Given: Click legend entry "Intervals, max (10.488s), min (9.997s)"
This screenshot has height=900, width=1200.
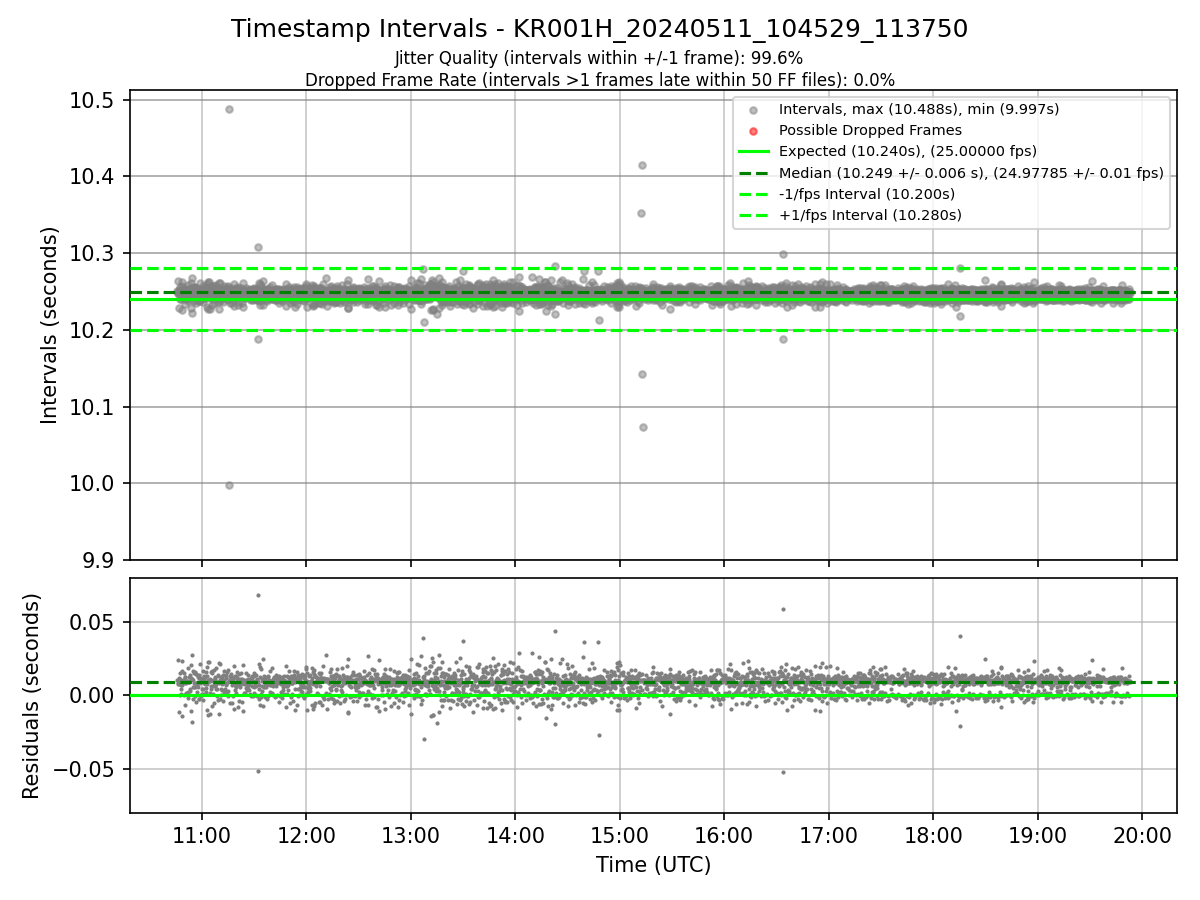Looking at the screenshot, I should (919, 109).
